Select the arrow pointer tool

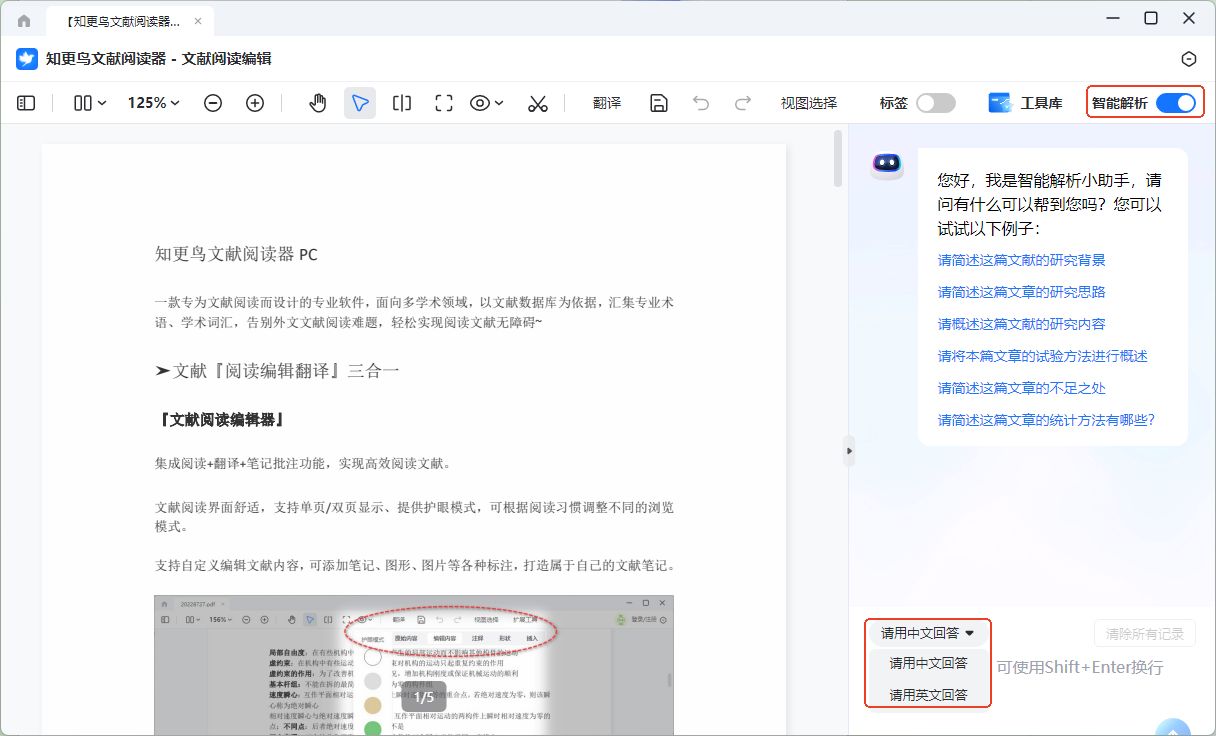click(360, 103)
